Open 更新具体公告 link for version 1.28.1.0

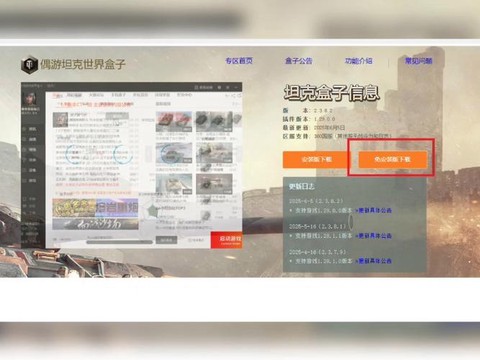373,261
